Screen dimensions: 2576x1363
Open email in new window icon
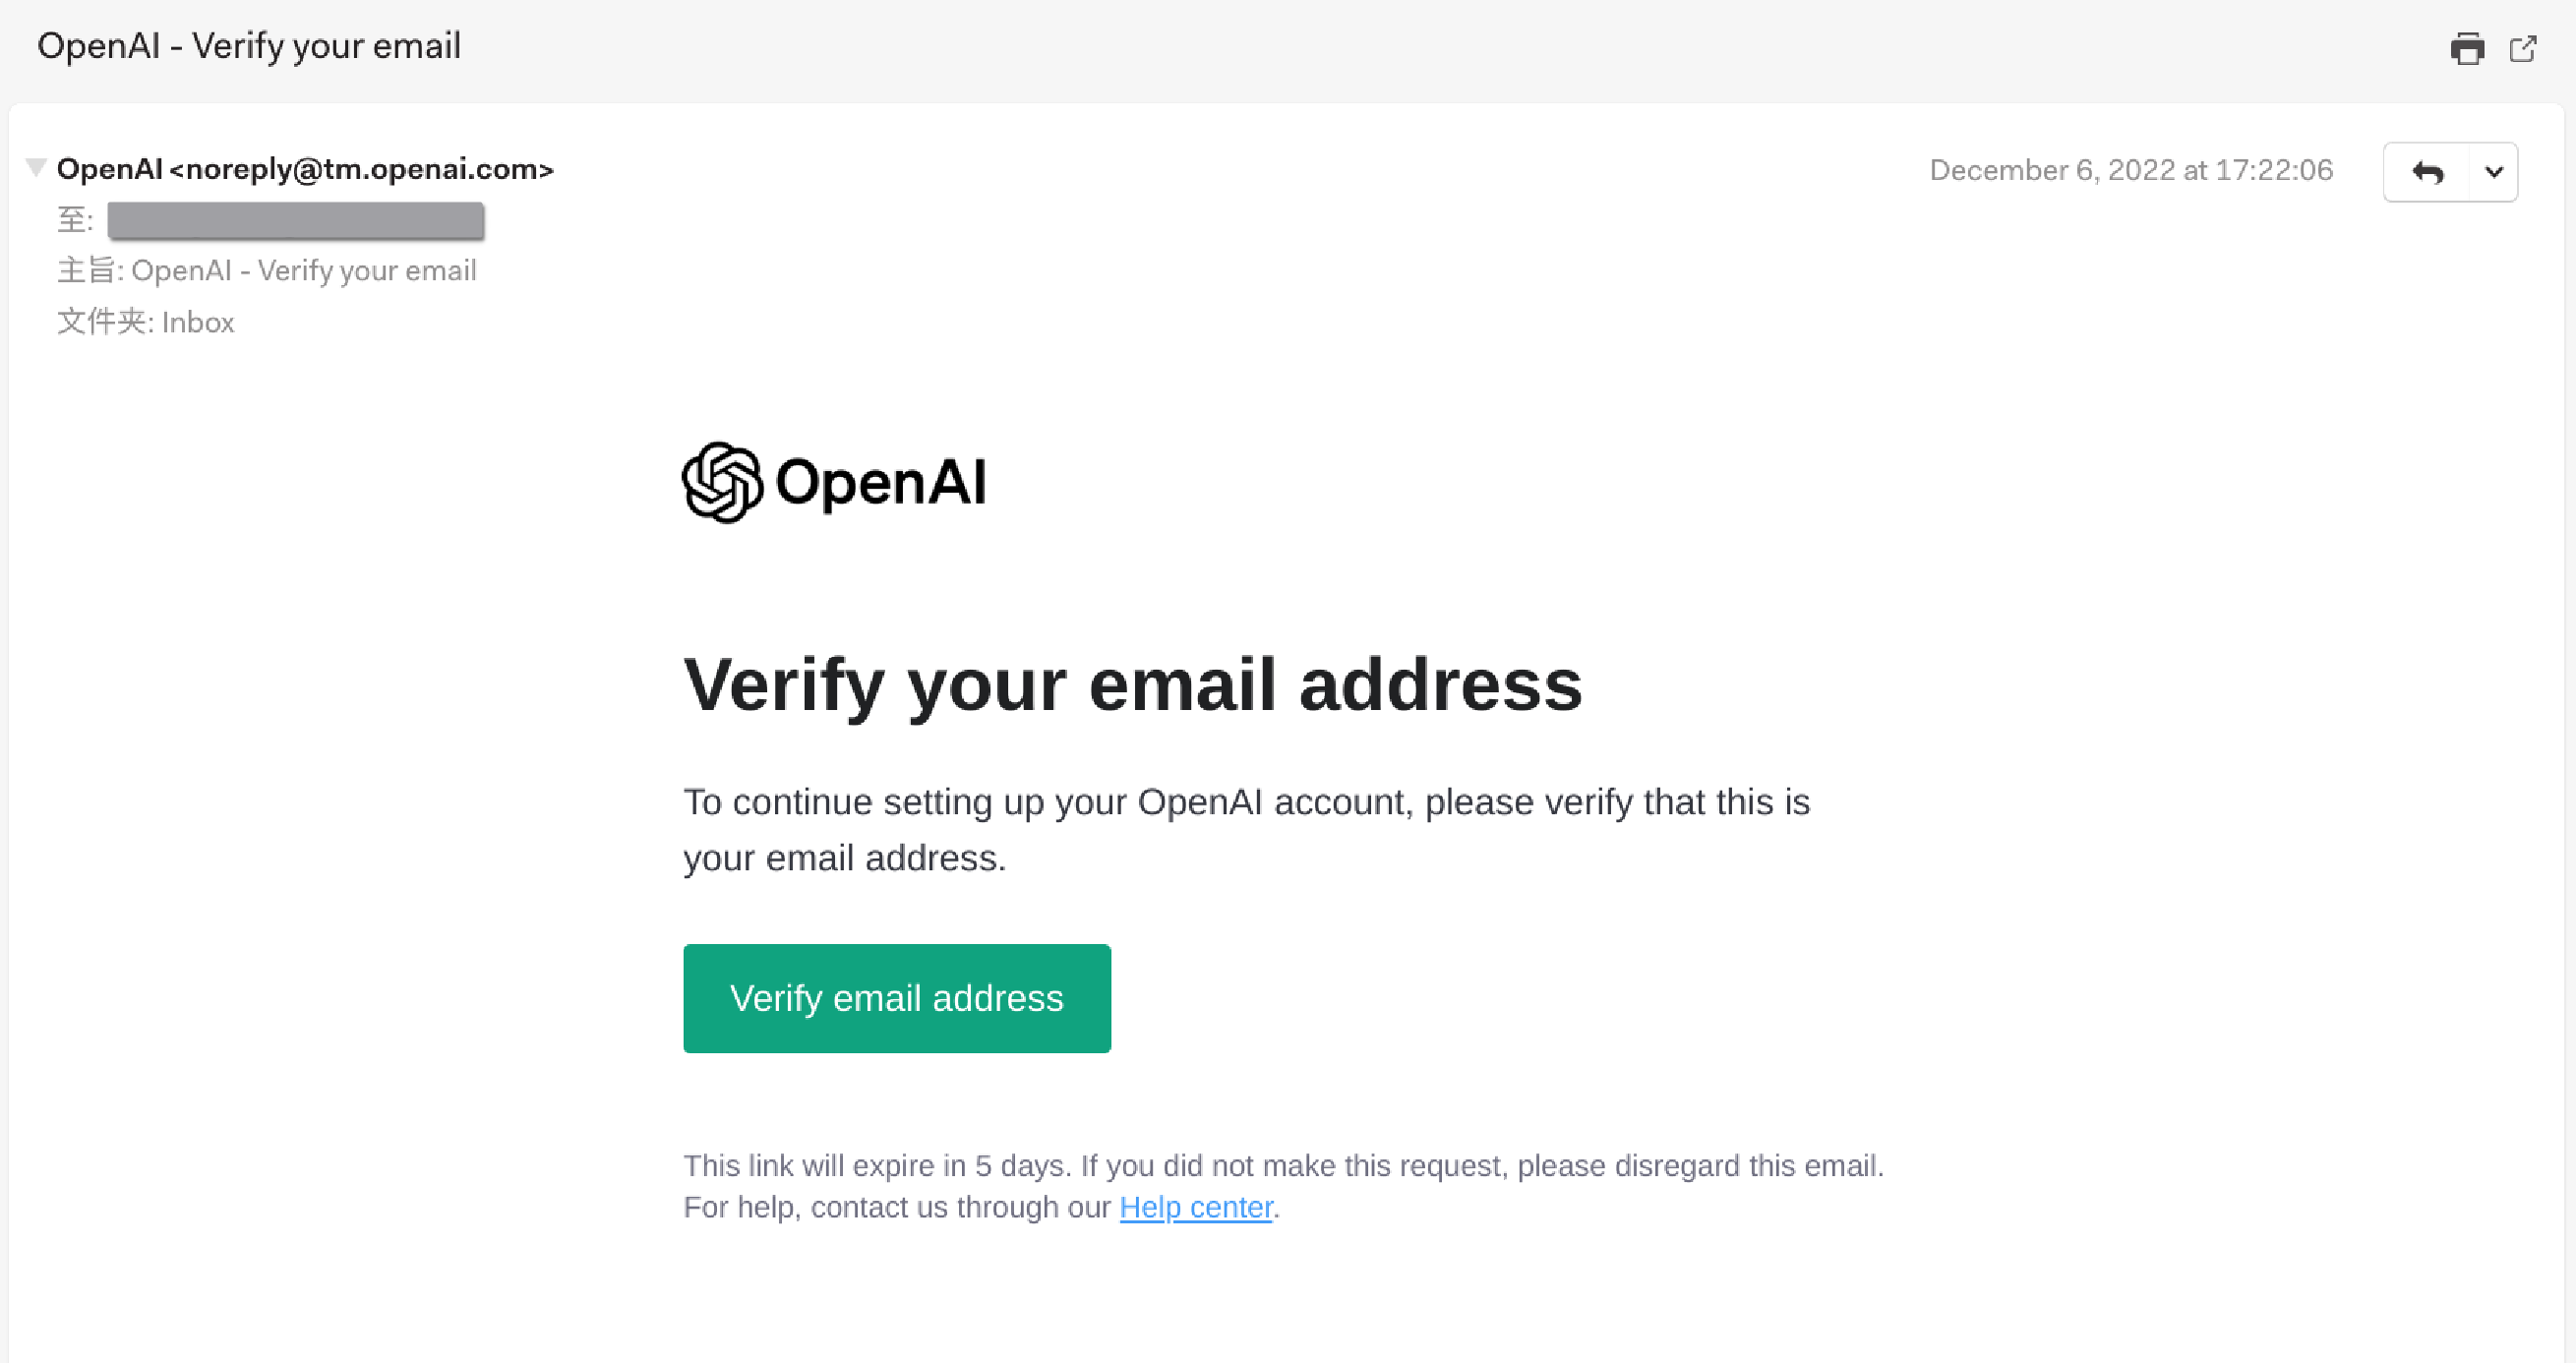click(x=2522, y=48)
